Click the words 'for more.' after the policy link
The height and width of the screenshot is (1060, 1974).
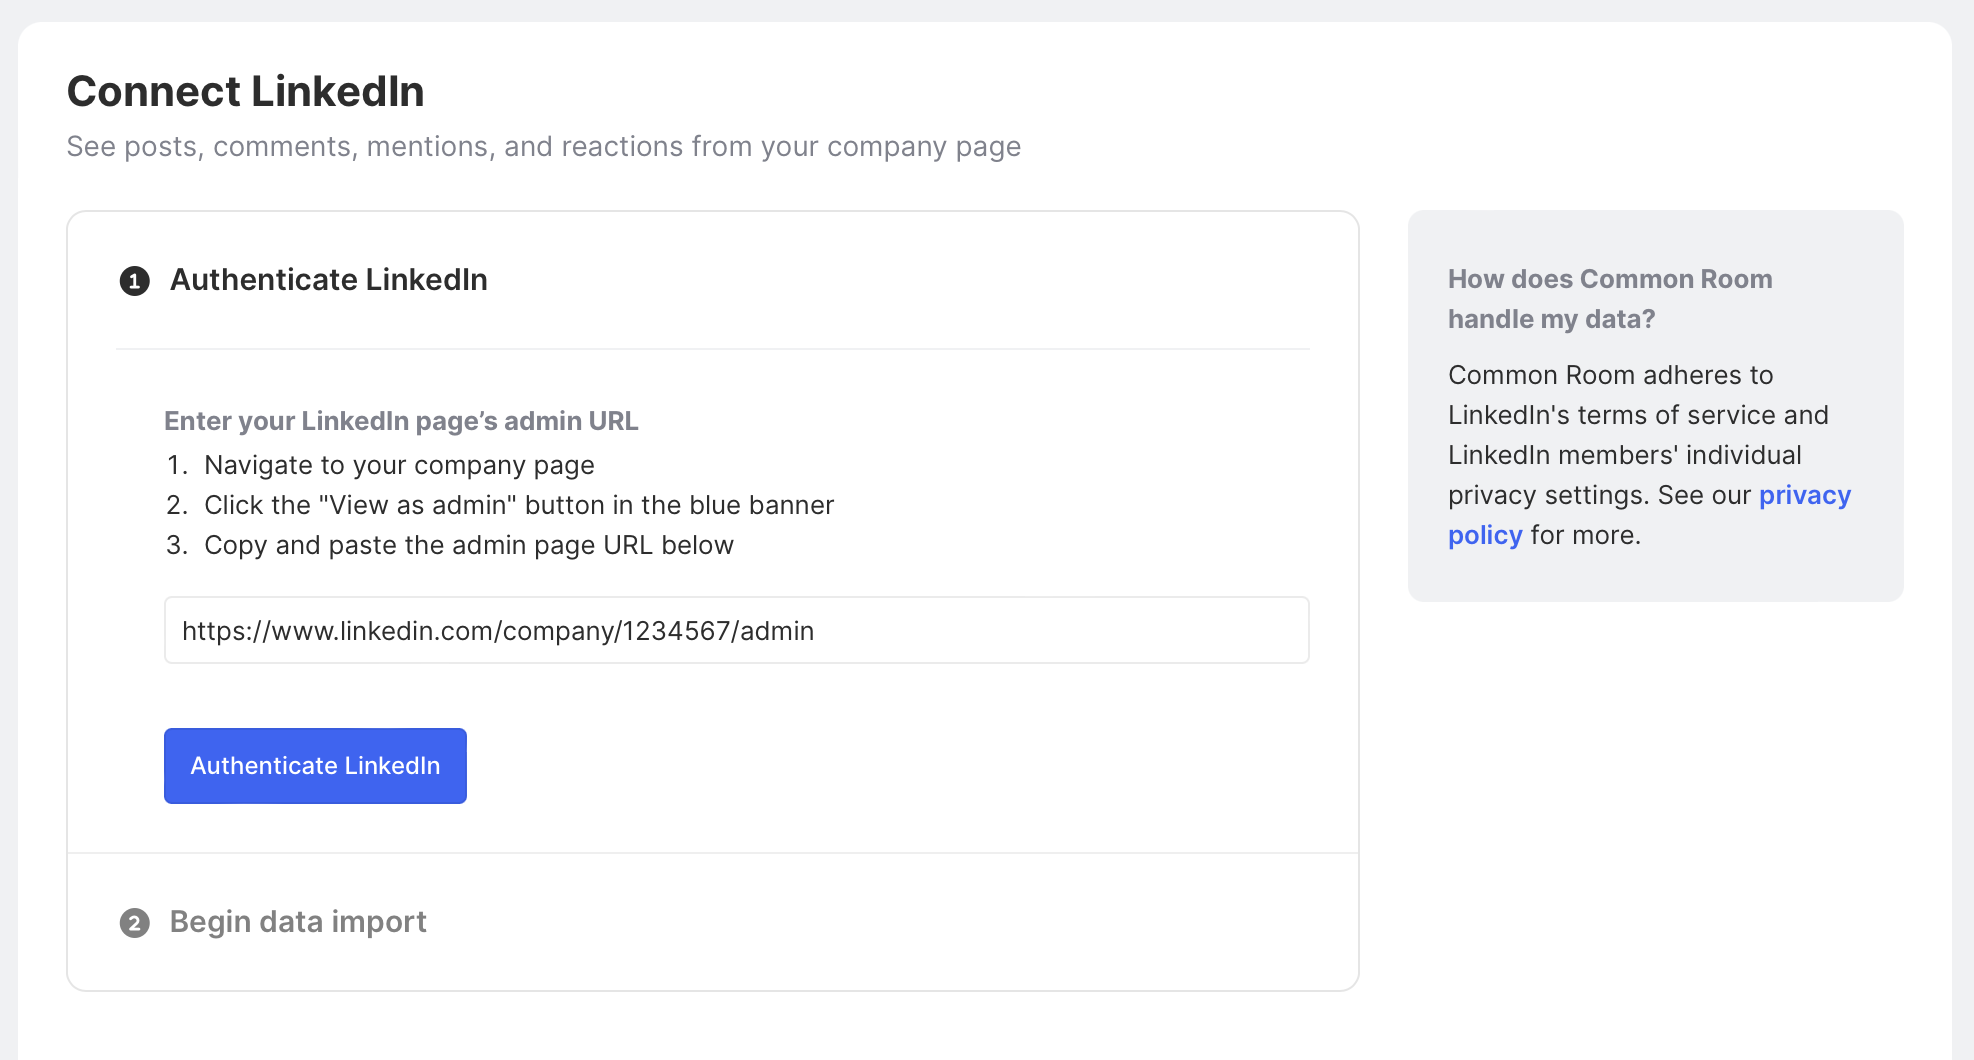click(1585, 535)
